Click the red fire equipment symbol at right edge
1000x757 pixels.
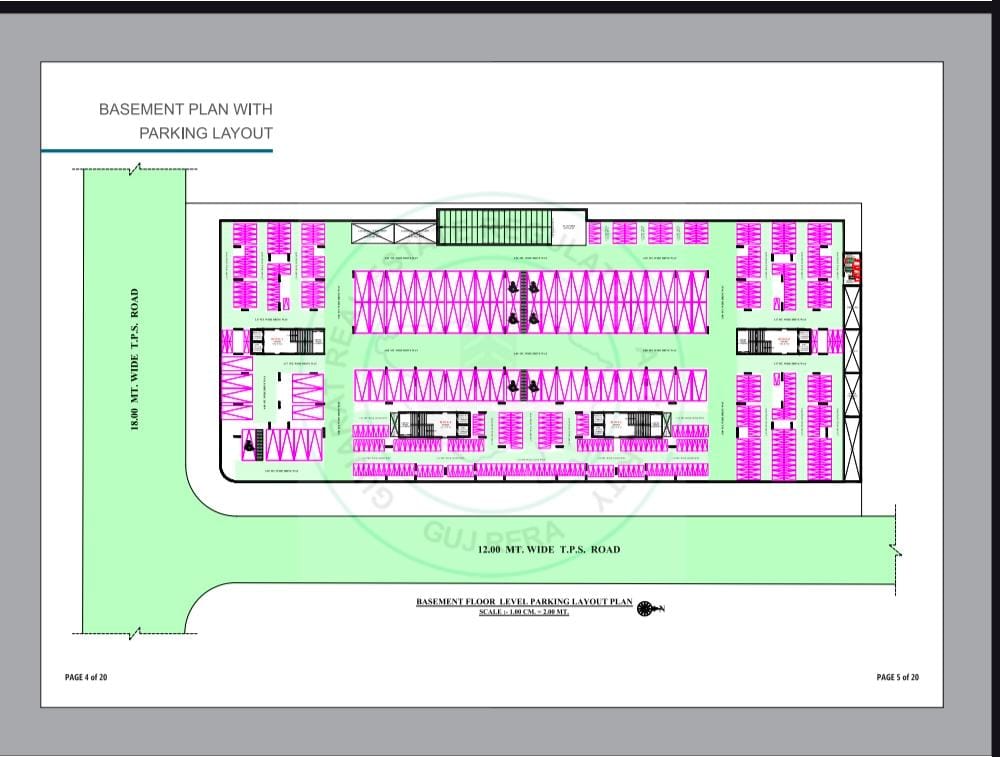(x=852, y=267)
